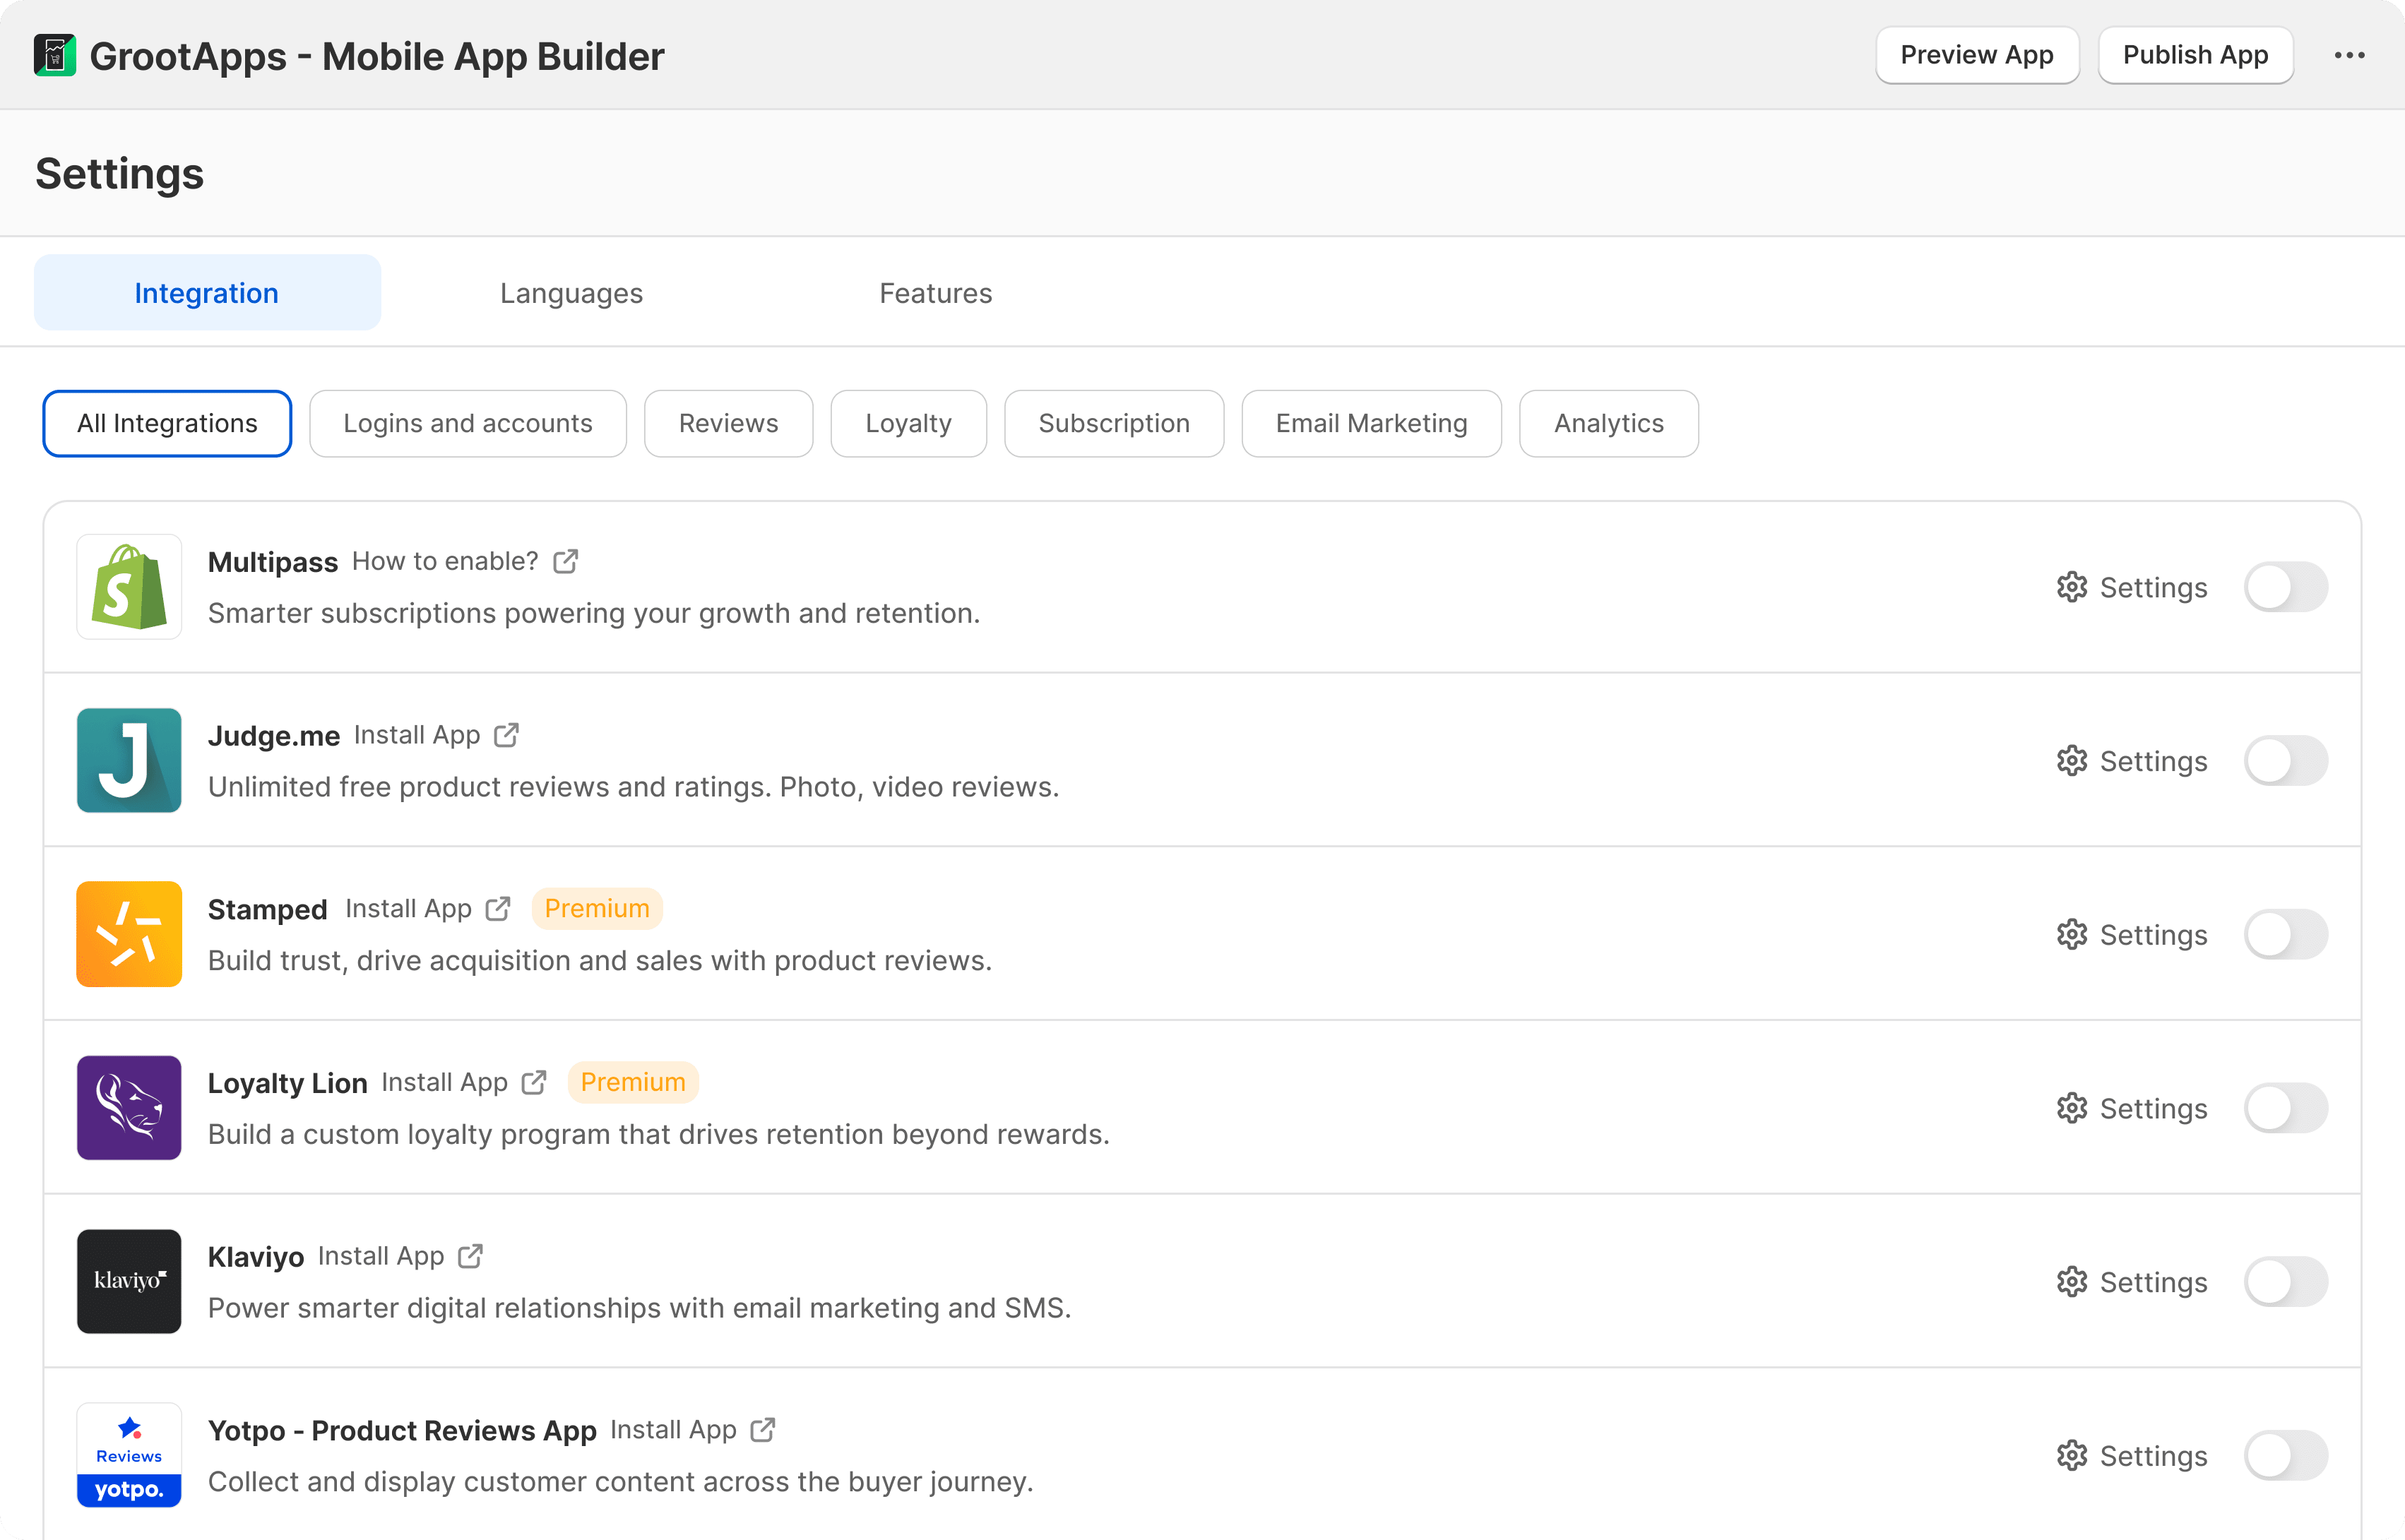Click external link icon beside Judge.me Install App
The image size is (2405, 1540).
coord(507,735)
